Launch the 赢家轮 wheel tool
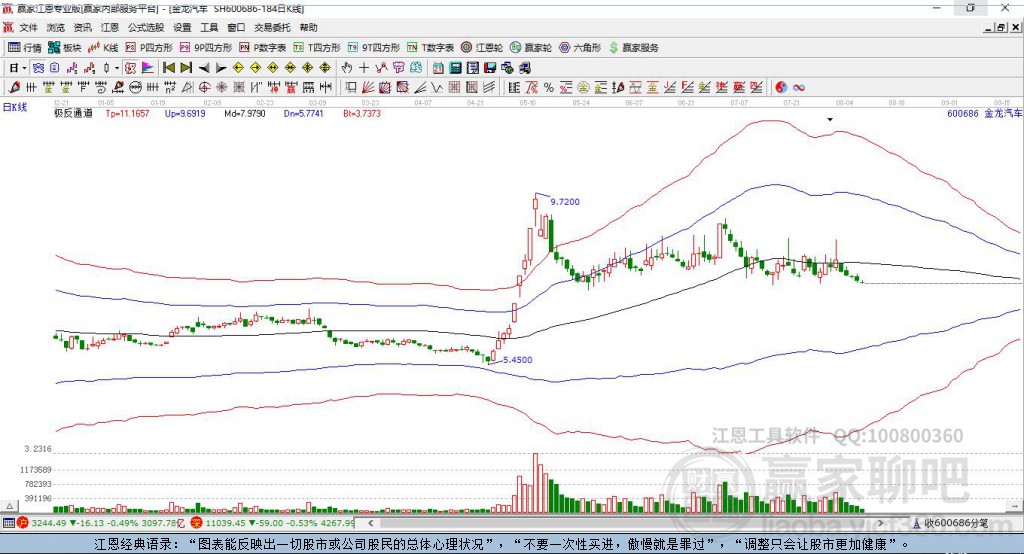 coord(531,48)
